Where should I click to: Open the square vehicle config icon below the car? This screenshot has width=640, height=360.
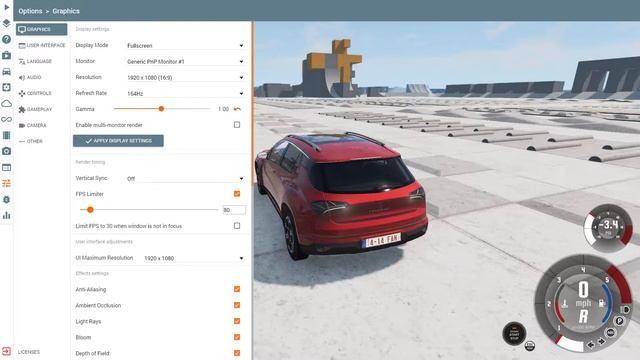coord(7,87)
